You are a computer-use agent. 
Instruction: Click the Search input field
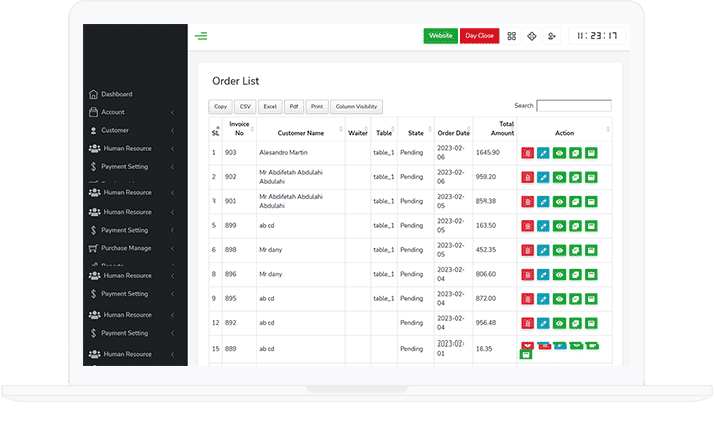pos(573,105)
